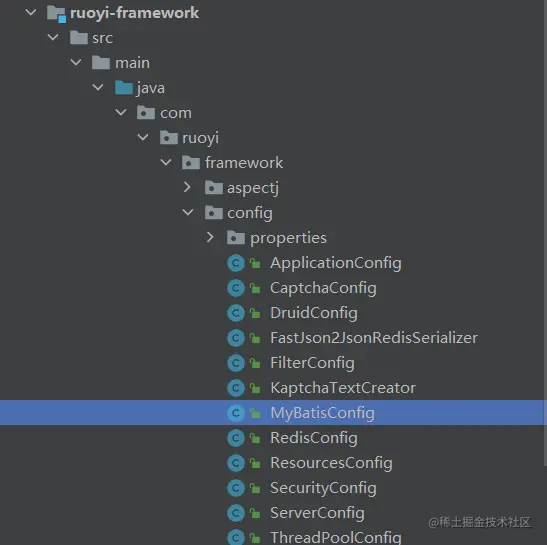Collapse the main folder chevron
Image resolution: width=547 pixels, height=545 pixels.
click(76, 62)
